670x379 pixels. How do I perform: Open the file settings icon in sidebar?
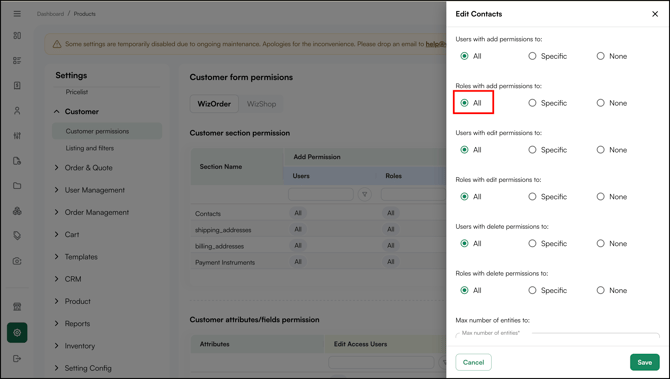click(17, 161)
